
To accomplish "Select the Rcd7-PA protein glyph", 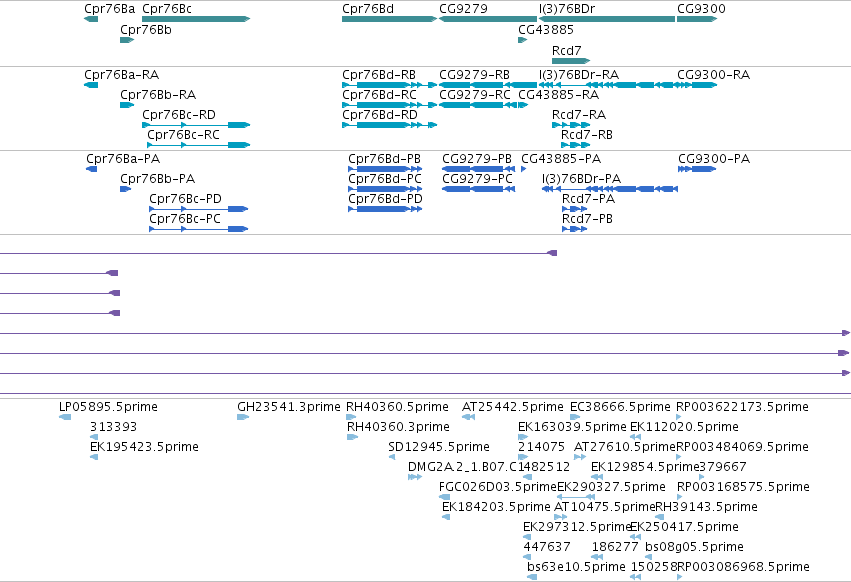I will (575, 209).
